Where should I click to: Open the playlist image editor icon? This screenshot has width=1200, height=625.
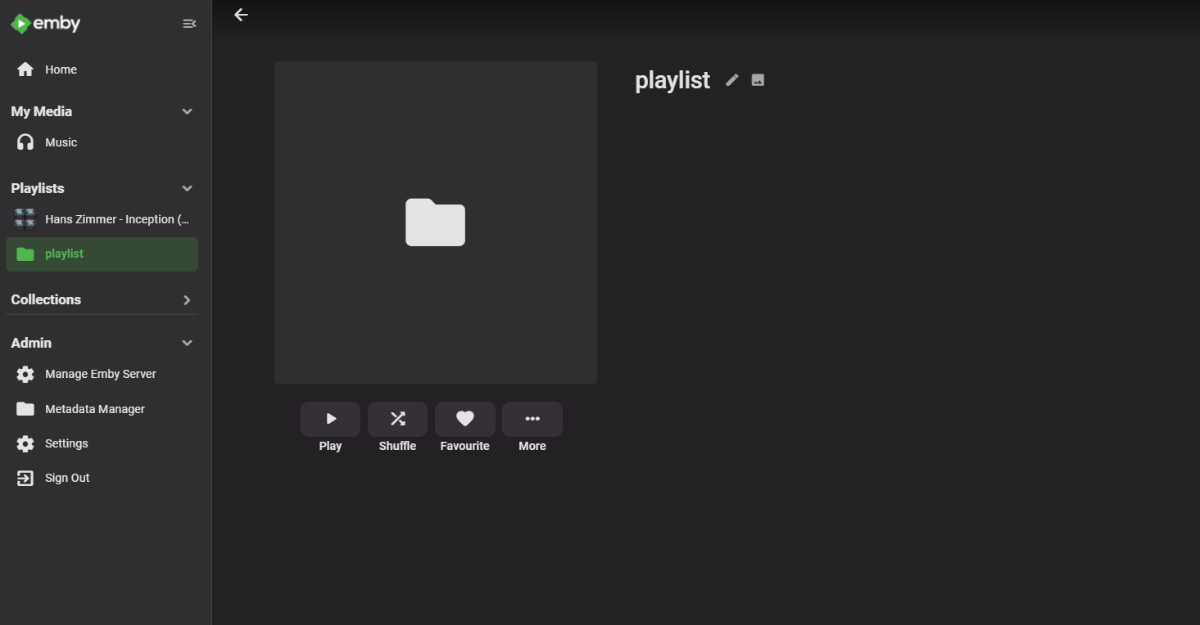[x=757, y=79]
